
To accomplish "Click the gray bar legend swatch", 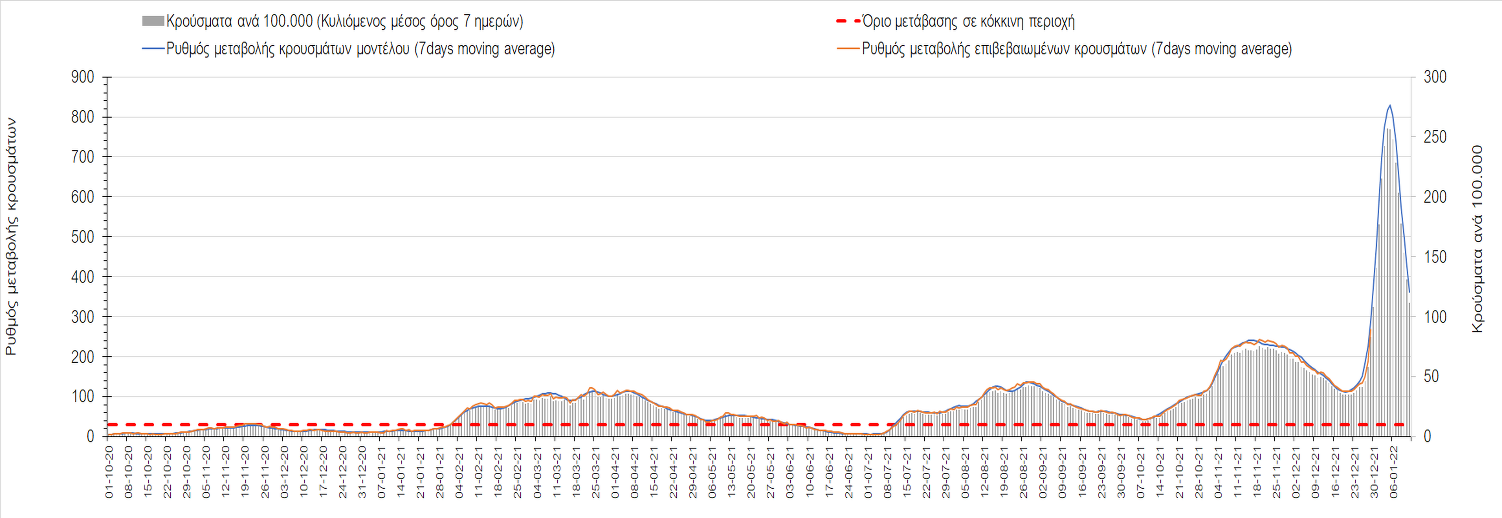I will pyautogui.click(x=153, y=21).
